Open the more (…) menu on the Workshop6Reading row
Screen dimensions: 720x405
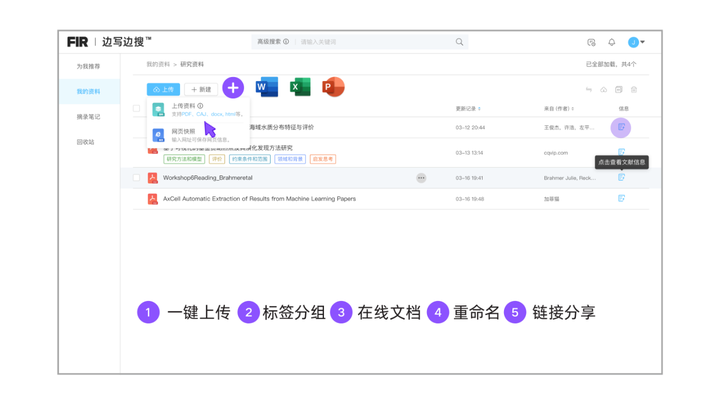coord(421,178)
